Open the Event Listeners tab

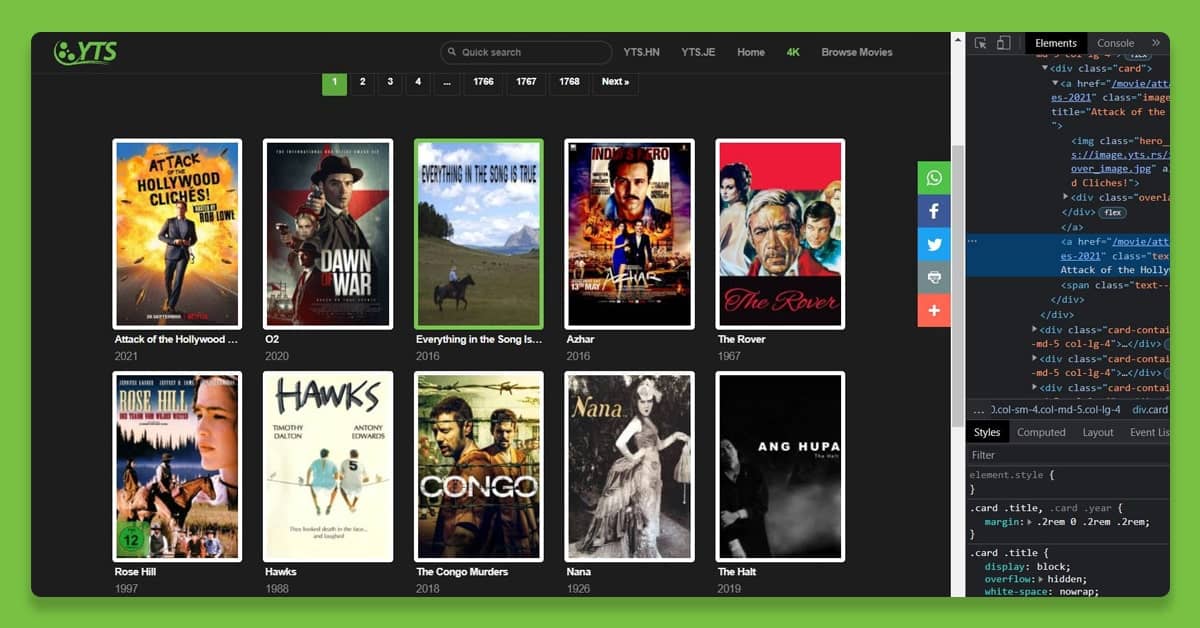click(1149, 432)
